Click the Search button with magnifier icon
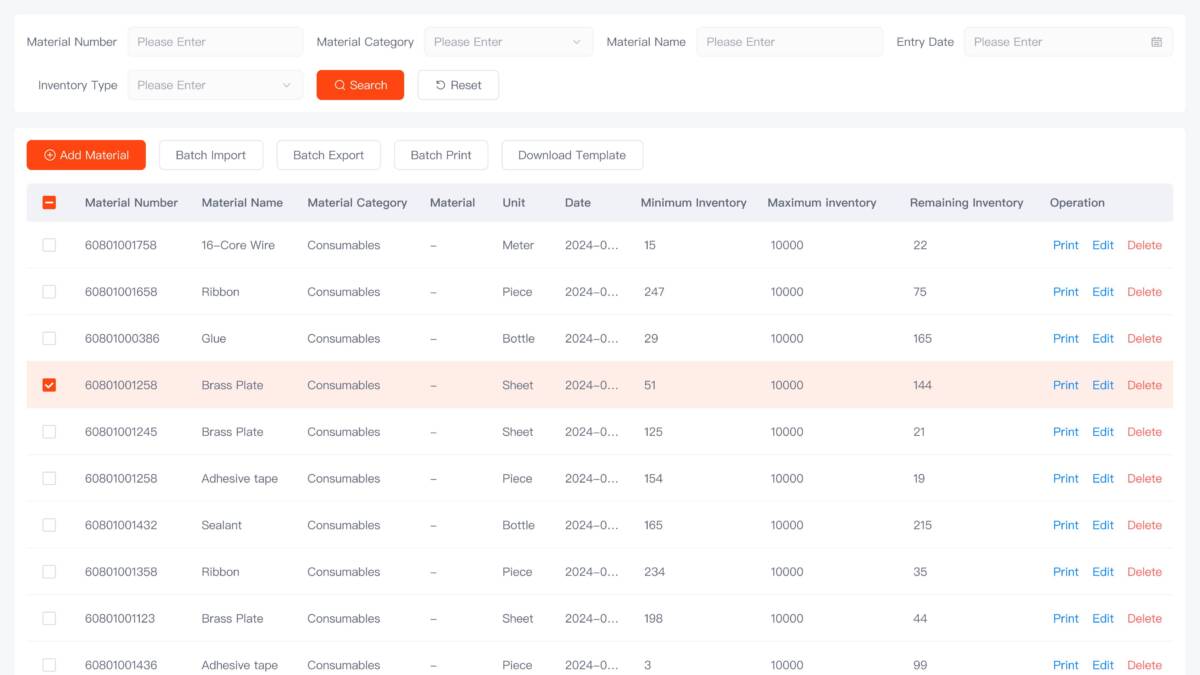The height and width of the screenshot is (675, 1200). [x=360, y=85]
